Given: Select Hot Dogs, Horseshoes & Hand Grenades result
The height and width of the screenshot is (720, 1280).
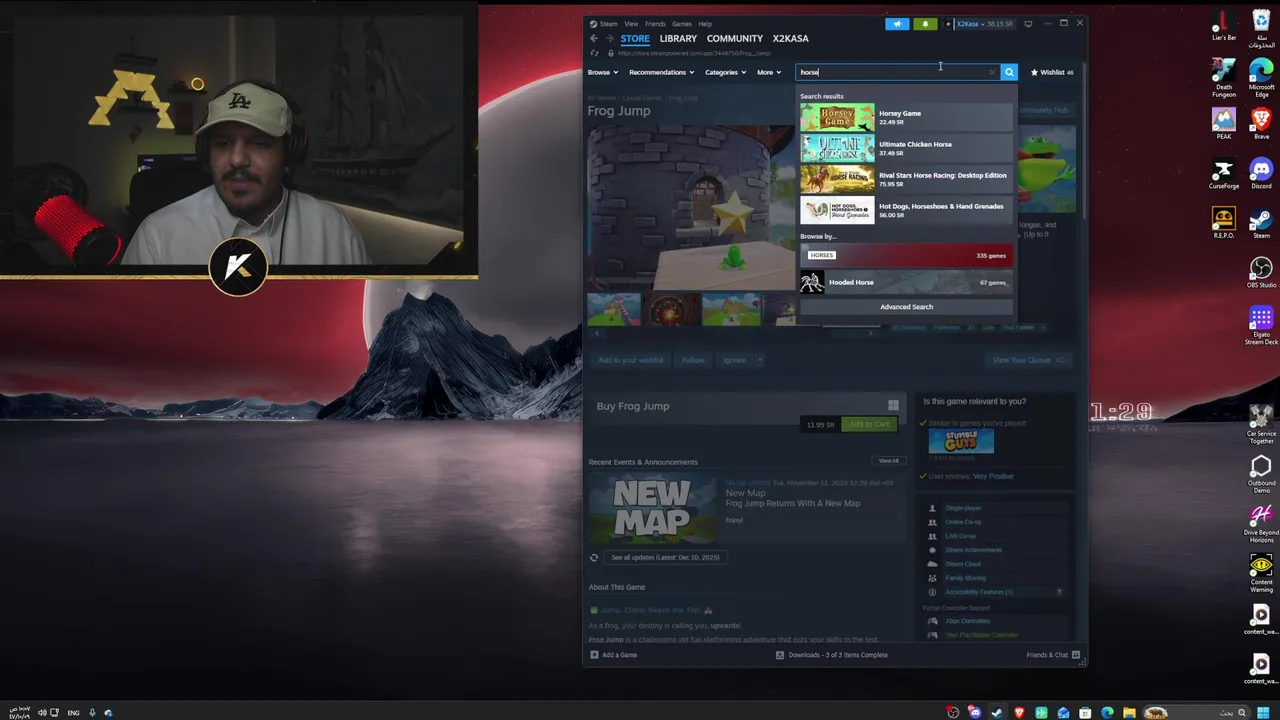Looking at the screenshot, I should click(x=906, y=210).
